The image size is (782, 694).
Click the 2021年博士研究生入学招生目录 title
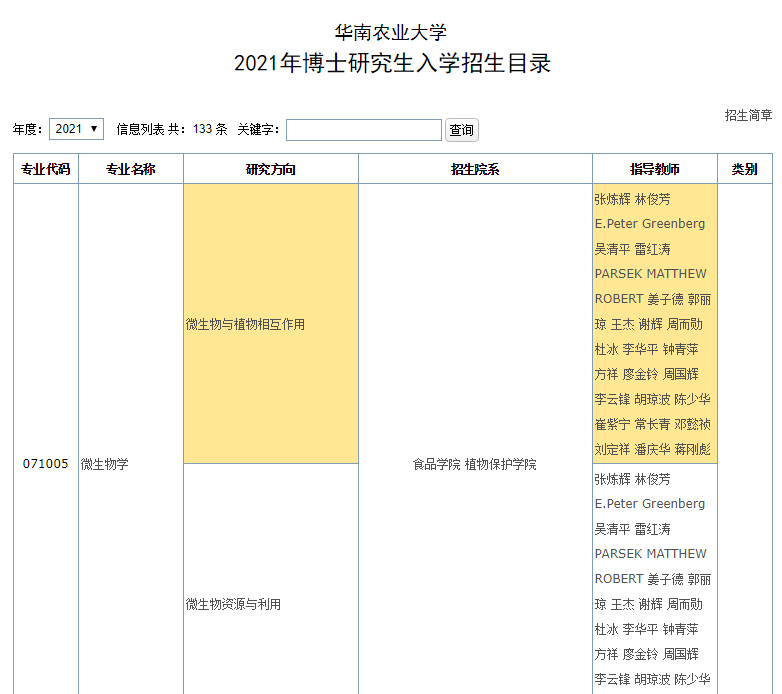click(x=392, y=63)
